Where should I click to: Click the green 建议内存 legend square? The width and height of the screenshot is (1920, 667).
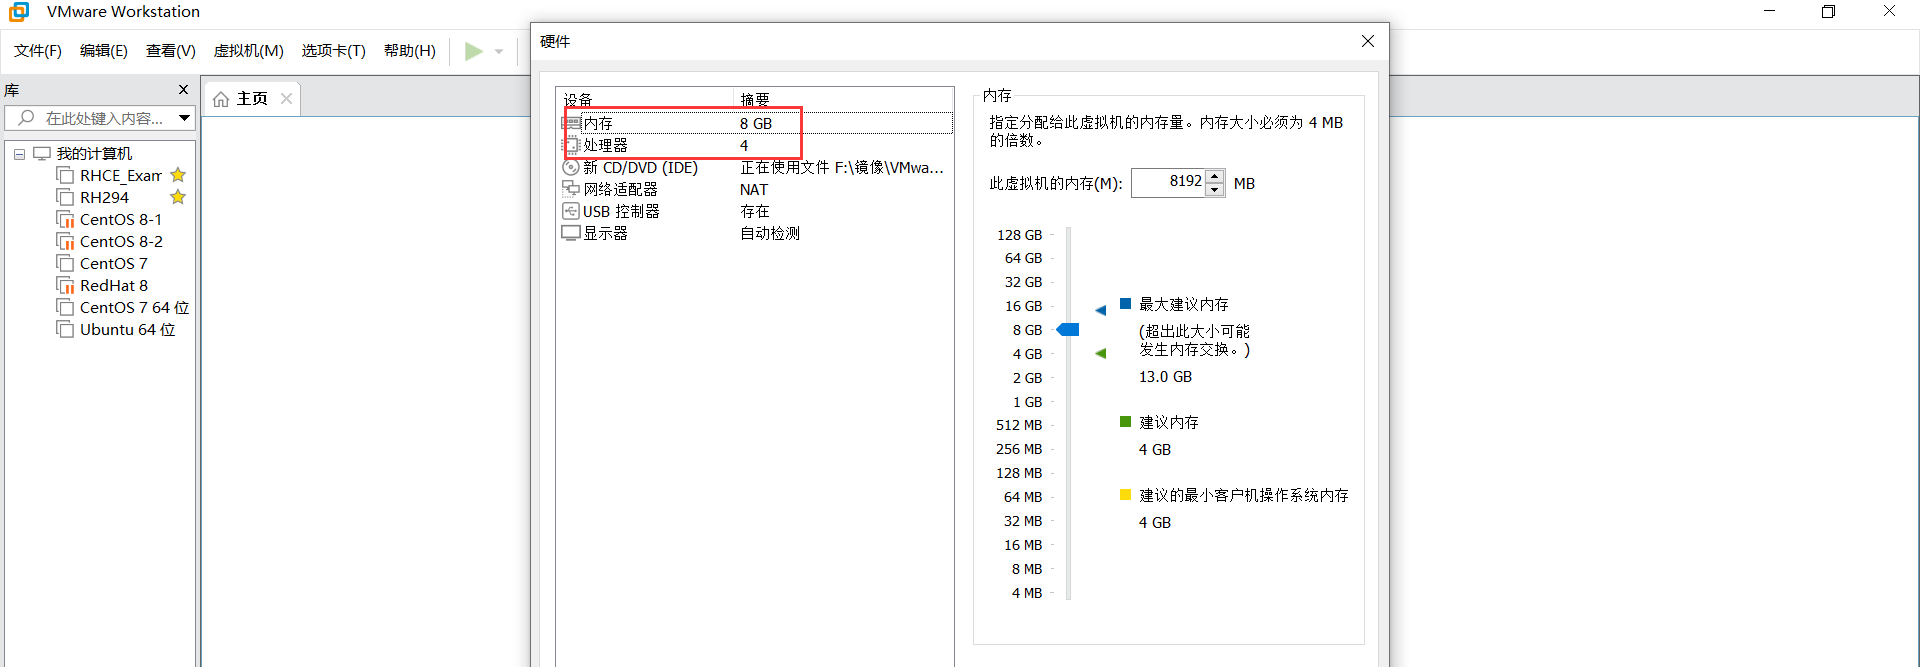click(1125, 422)
